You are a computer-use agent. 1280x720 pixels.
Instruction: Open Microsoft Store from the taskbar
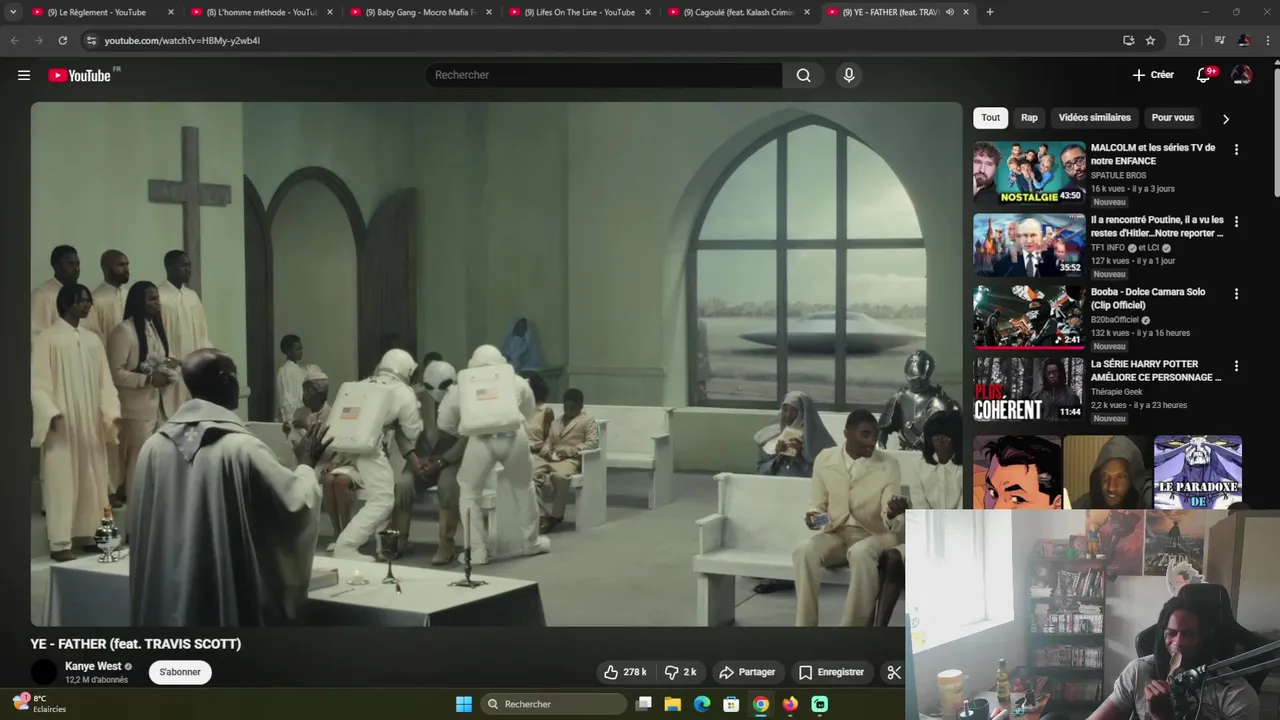point(731,704)
